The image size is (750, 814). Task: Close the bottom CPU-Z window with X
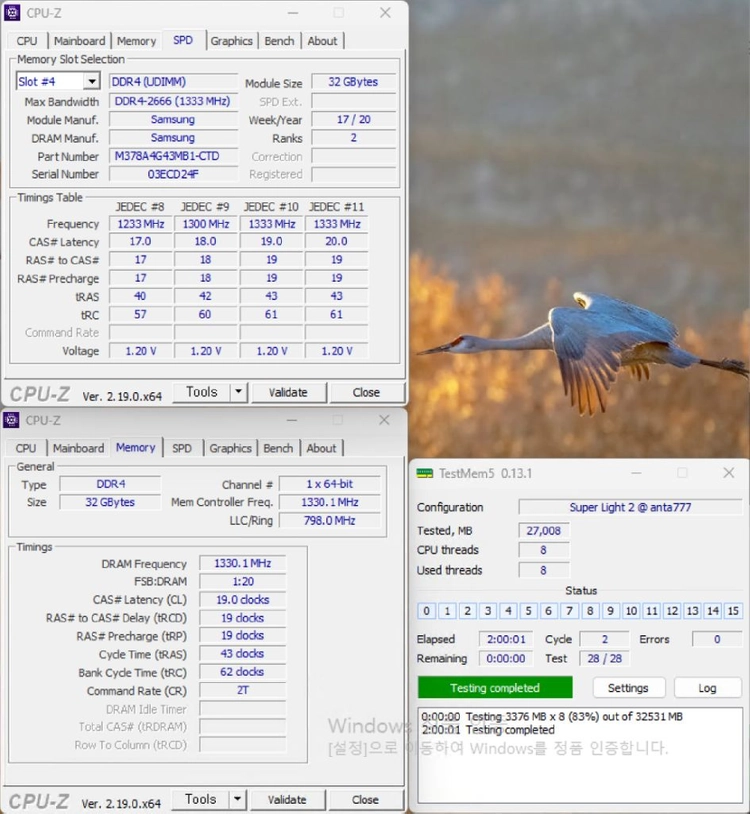click(x=384, y=419)
